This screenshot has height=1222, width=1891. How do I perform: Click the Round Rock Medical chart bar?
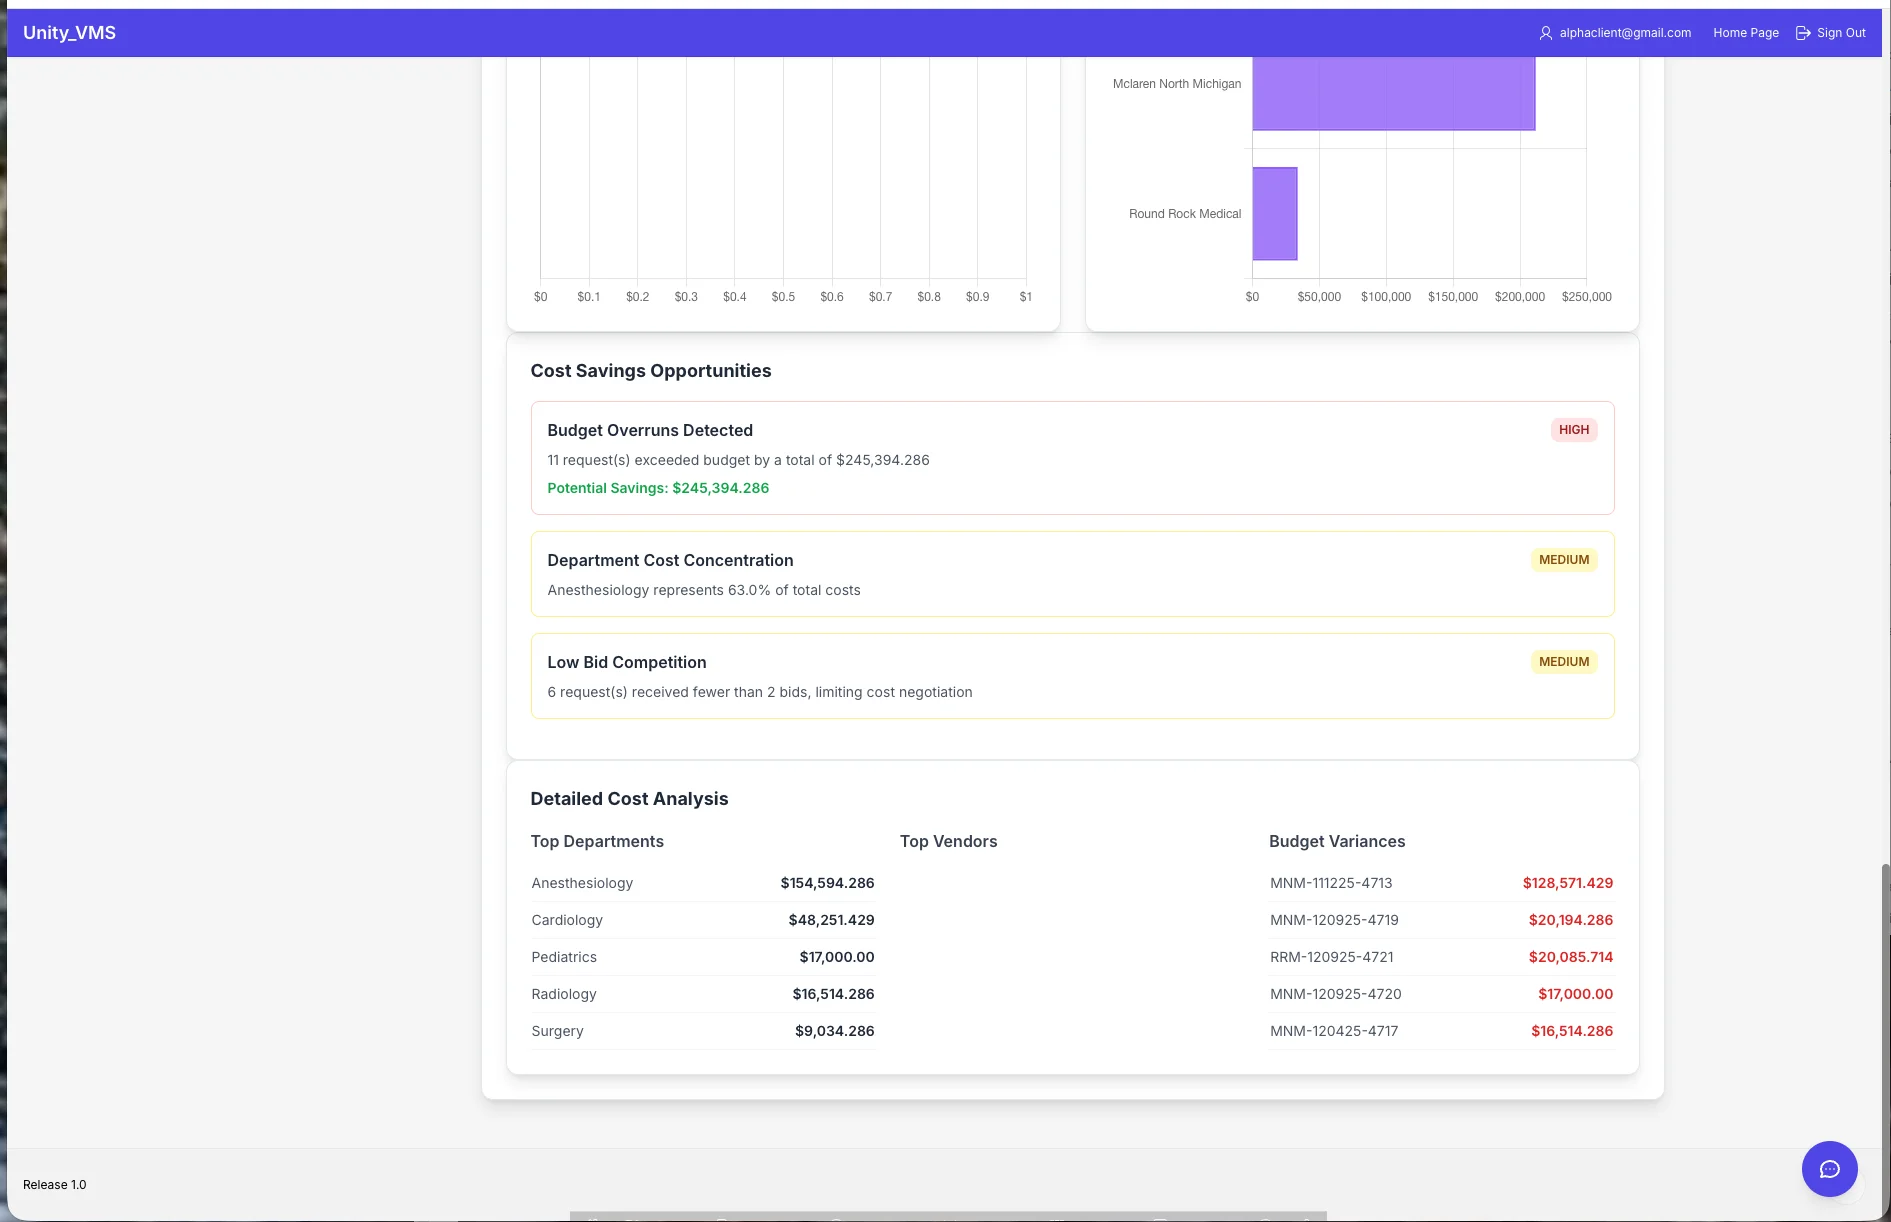point(1275,214)
